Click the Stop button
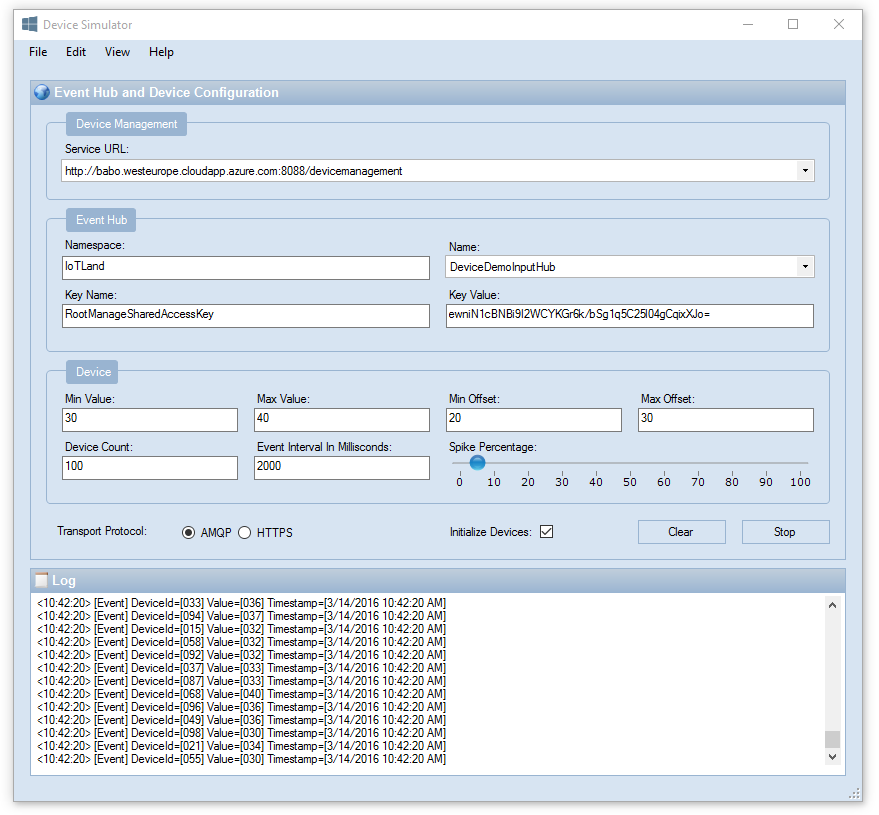 coord(785,532)
